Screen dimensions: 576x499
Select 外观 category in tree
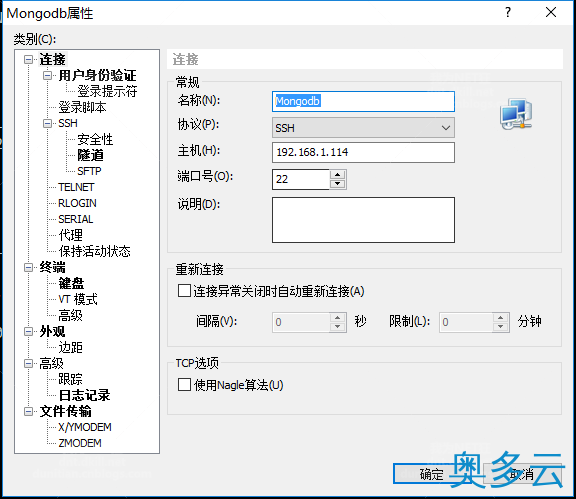pyautogui.click(x=53, y=331)
